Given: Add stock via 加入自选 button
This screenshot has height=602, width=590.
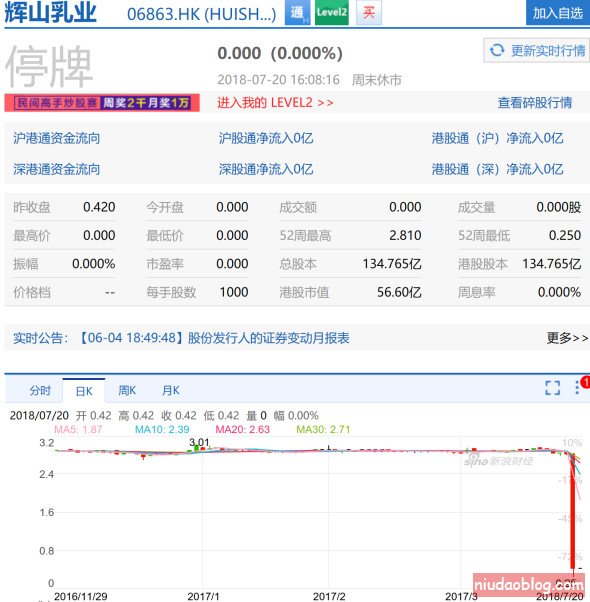Looking at the screenshot, I should pos(557,13).
